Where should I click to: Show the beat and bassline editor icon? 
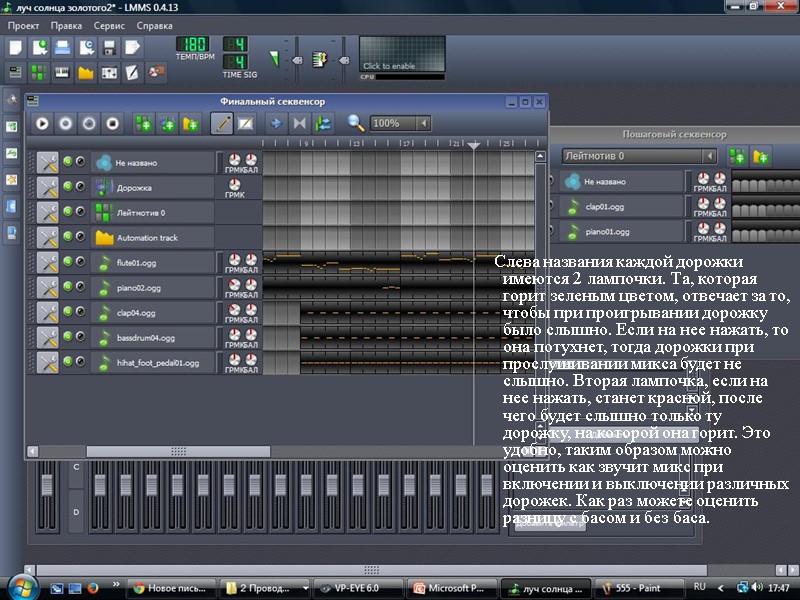coord(39,72)
